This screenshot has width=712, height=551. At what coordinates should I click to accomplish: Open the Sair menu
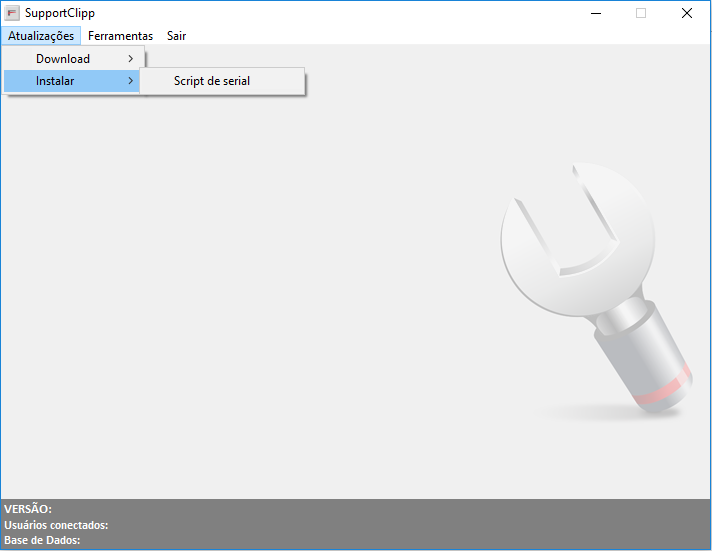(176, 36)
